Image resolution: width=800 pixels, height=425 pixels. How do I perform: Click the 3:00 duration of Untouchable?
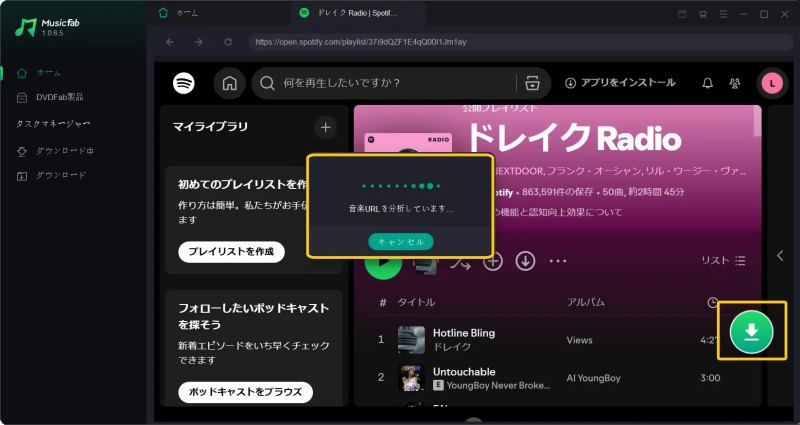tap(710, 378)
